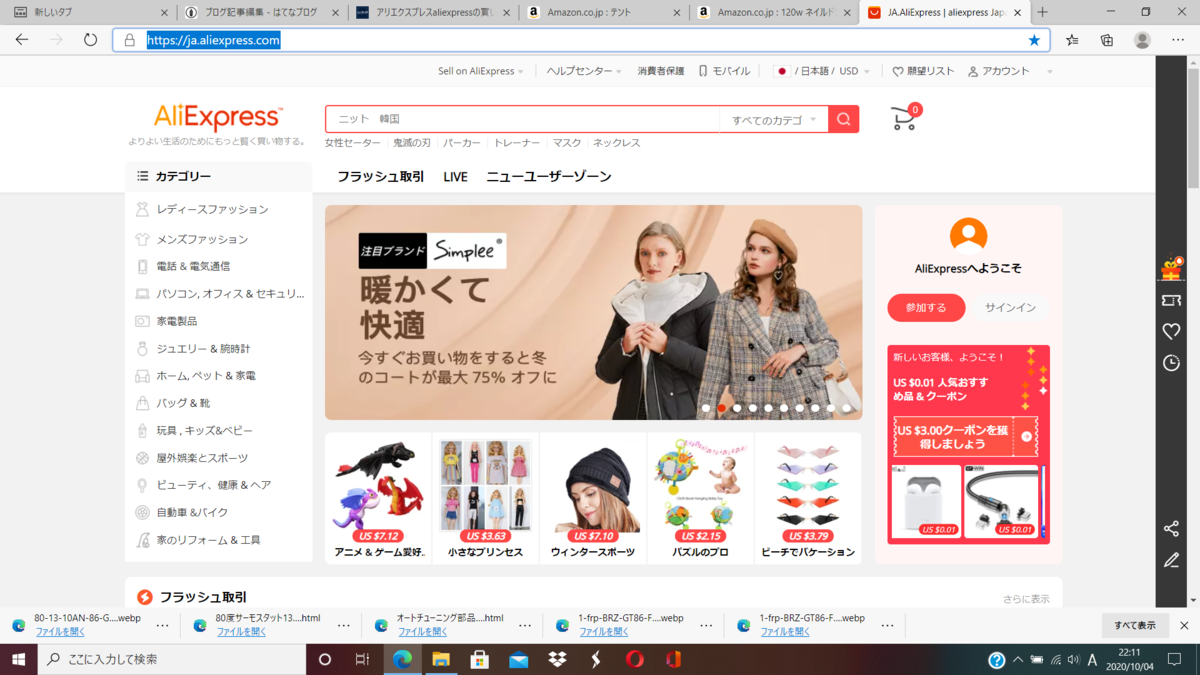Screen dimensions: 1200x675
Task: Click the 願望リスト link
Action: pyautogui.click(x=923, y=71)
